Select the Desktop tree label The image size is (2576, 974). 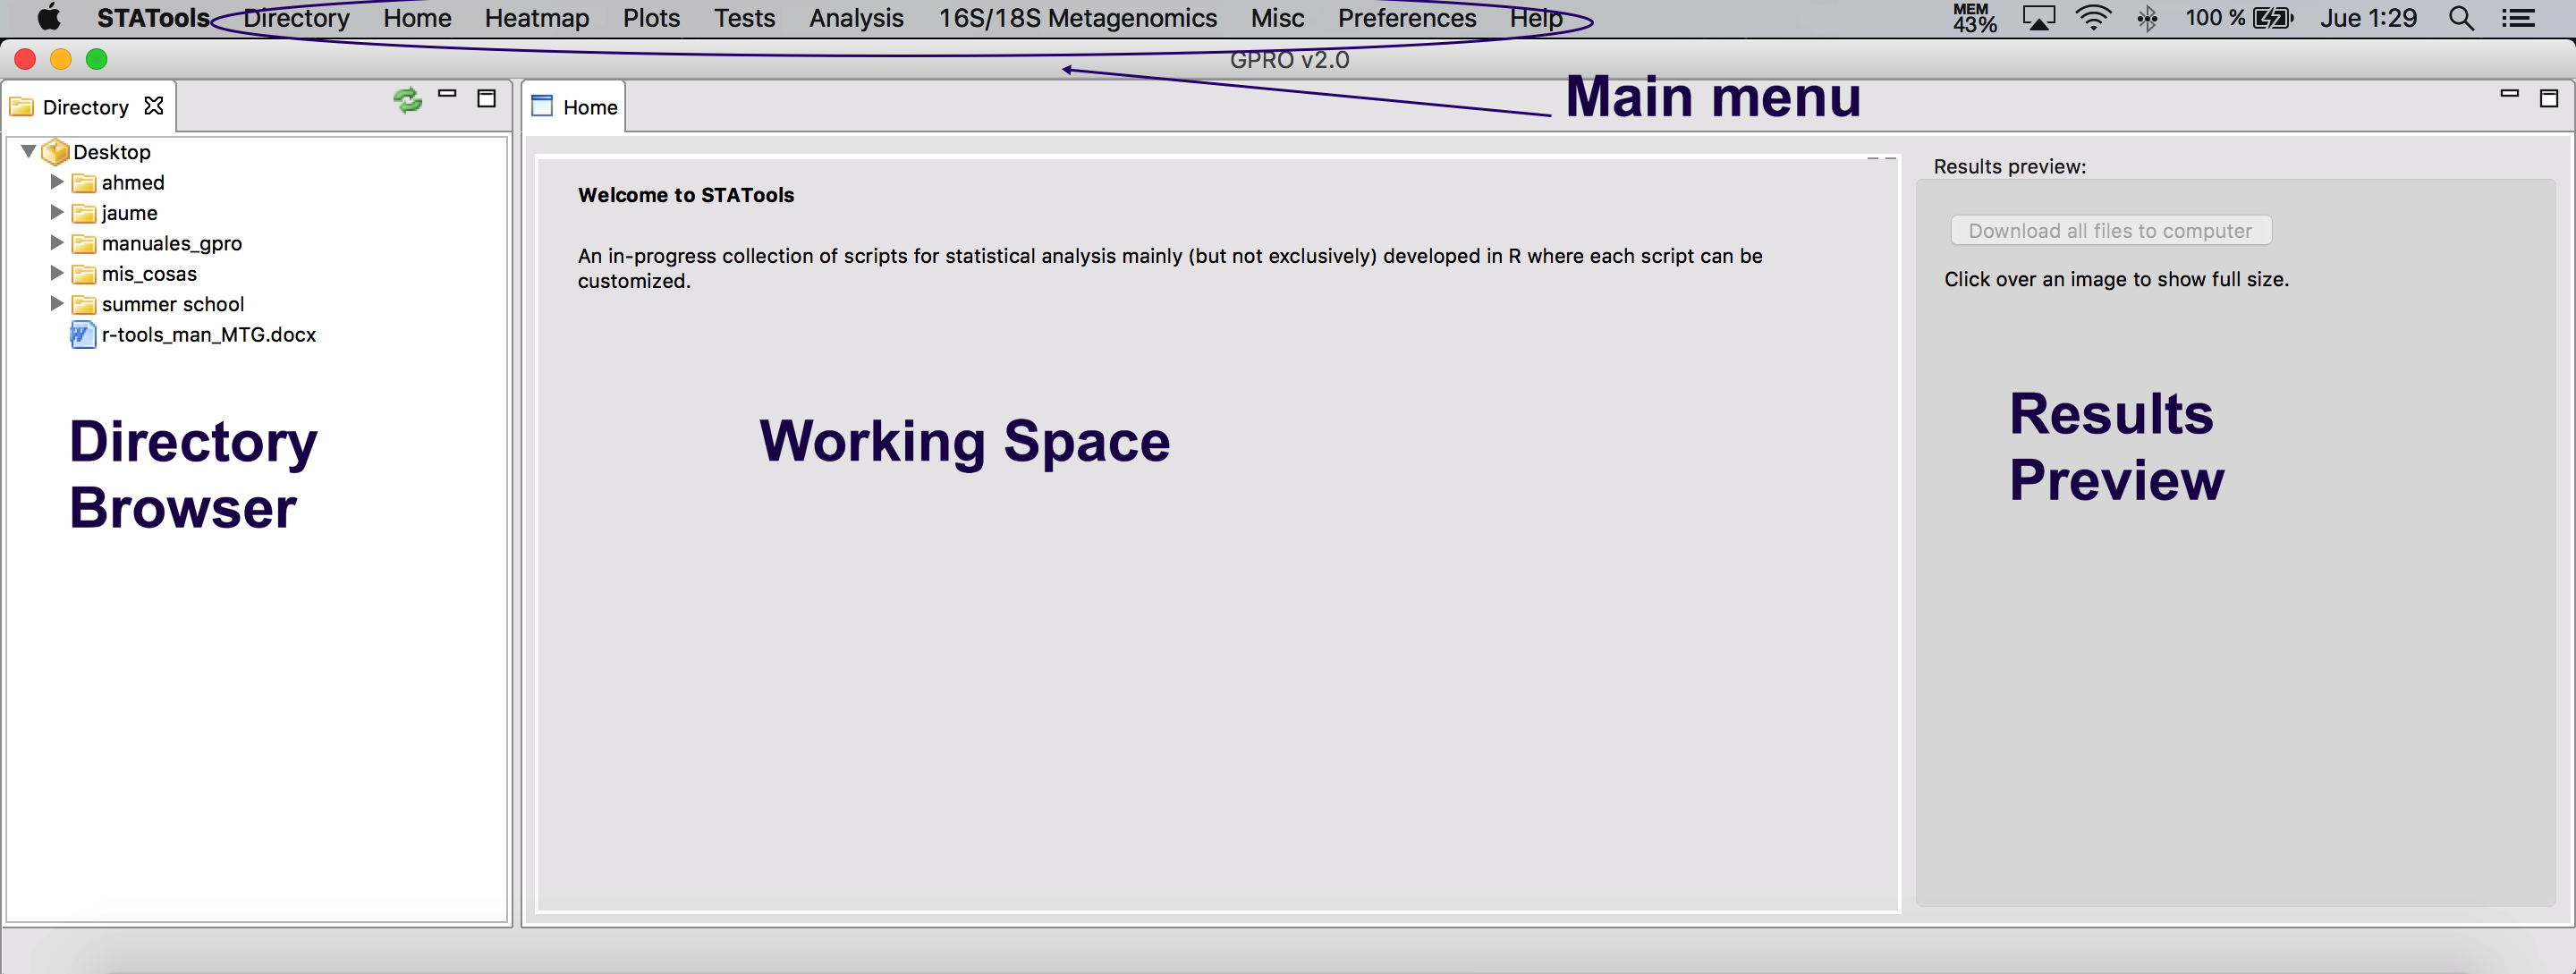112,152
